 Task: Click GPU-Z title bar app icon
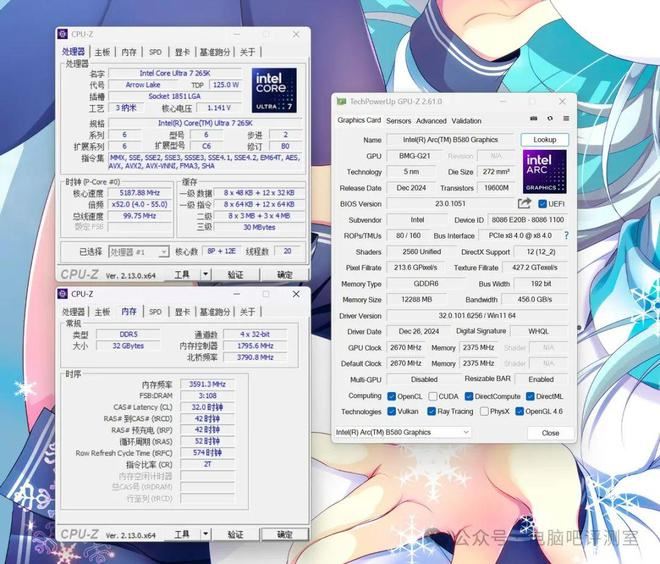341,101
